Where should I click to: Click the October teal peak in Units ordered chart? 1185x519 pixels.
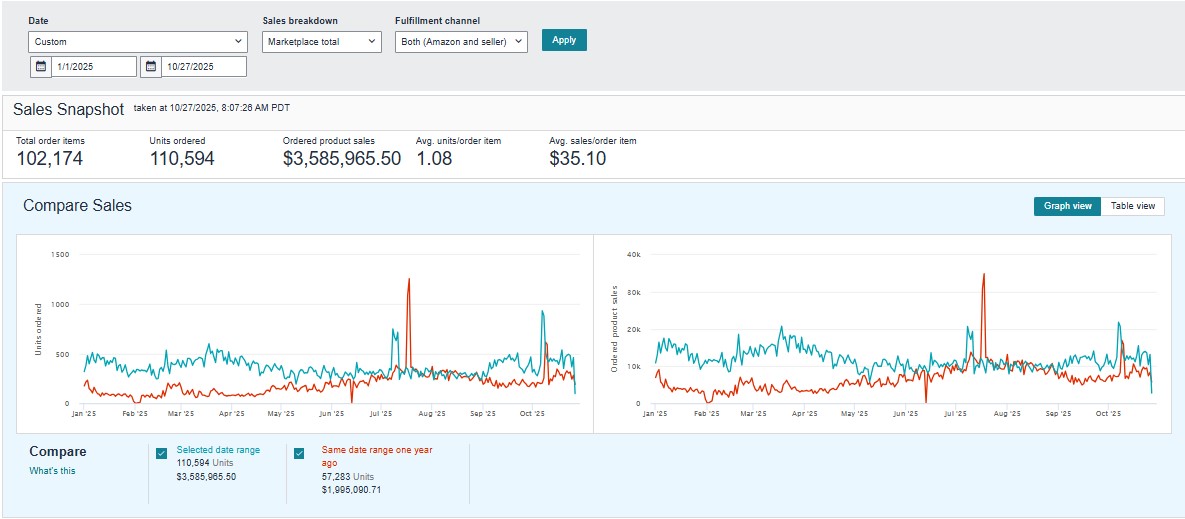pos(542,312)
